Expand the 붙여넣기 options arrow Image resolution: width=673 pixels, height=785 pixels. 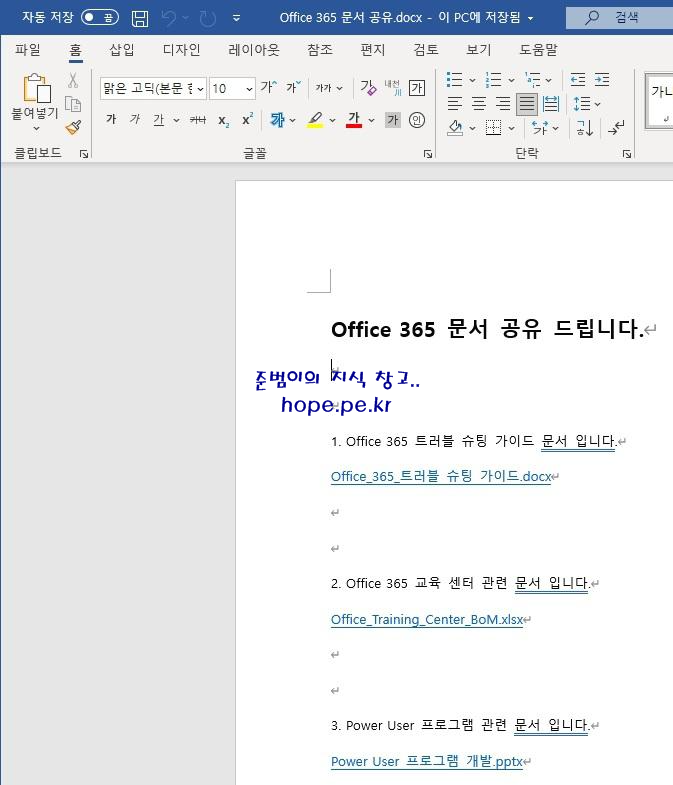36,129
